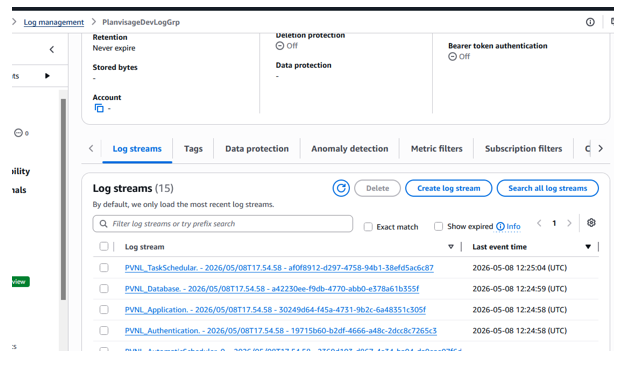
Task: Open the Info icon beside Show expired
Action: (x=500, y=227)
